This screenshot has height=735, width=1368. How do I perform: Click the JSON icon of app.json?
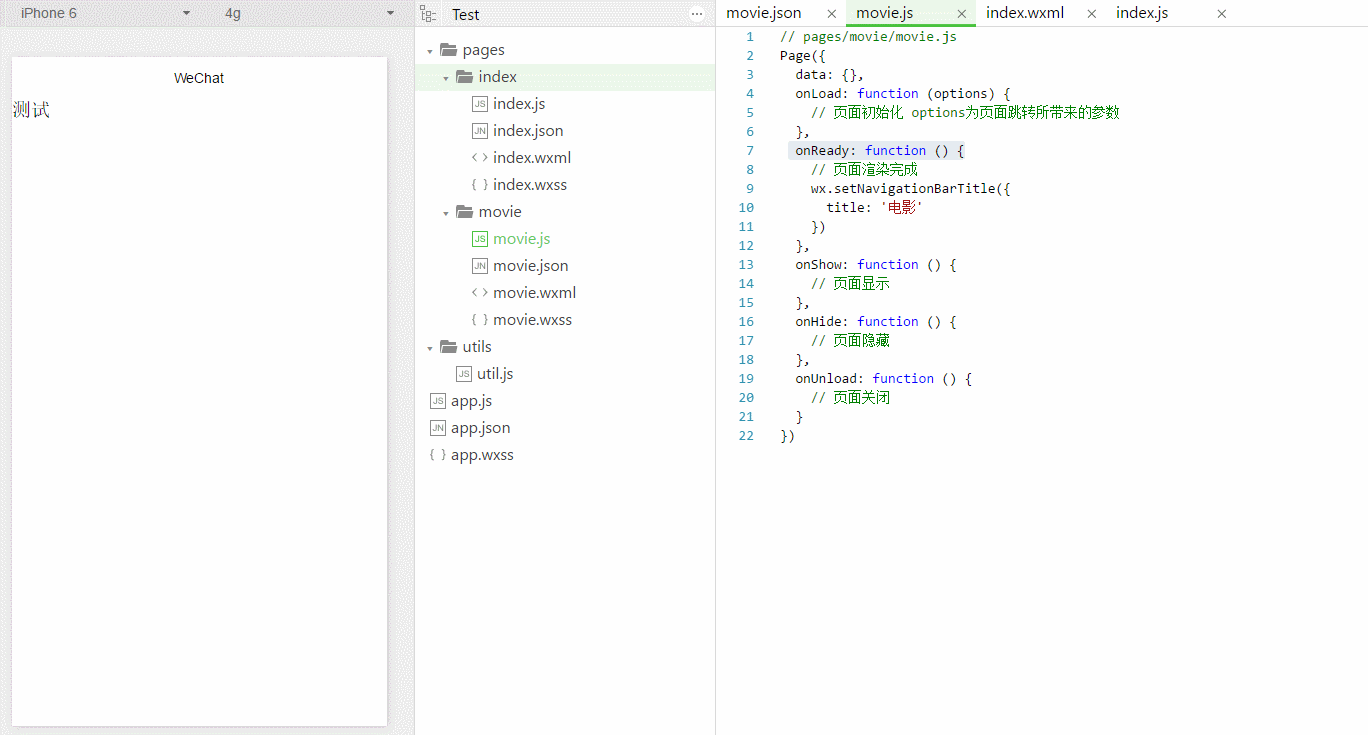pos(437,428)
